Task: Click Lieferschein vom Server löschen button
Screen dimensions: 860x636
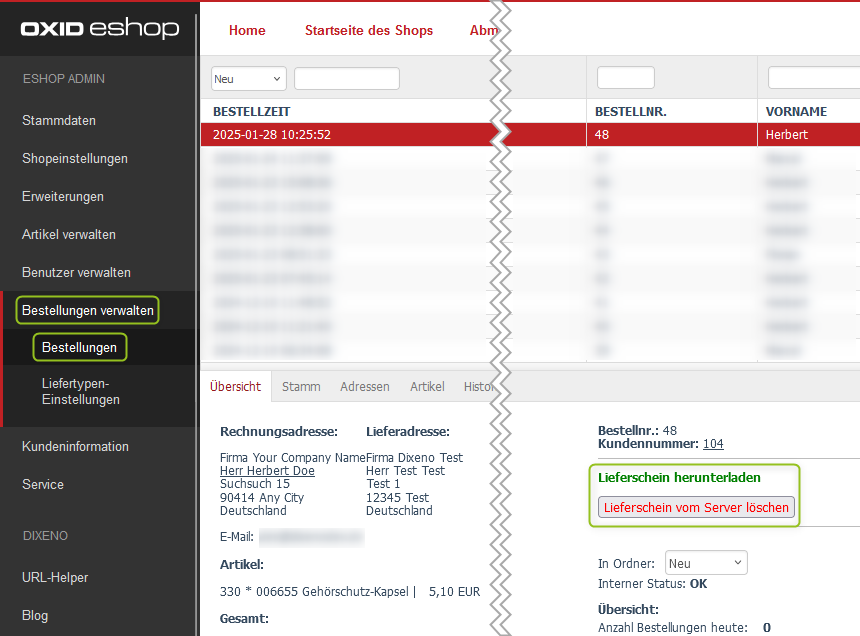Action: coord(696,507)
